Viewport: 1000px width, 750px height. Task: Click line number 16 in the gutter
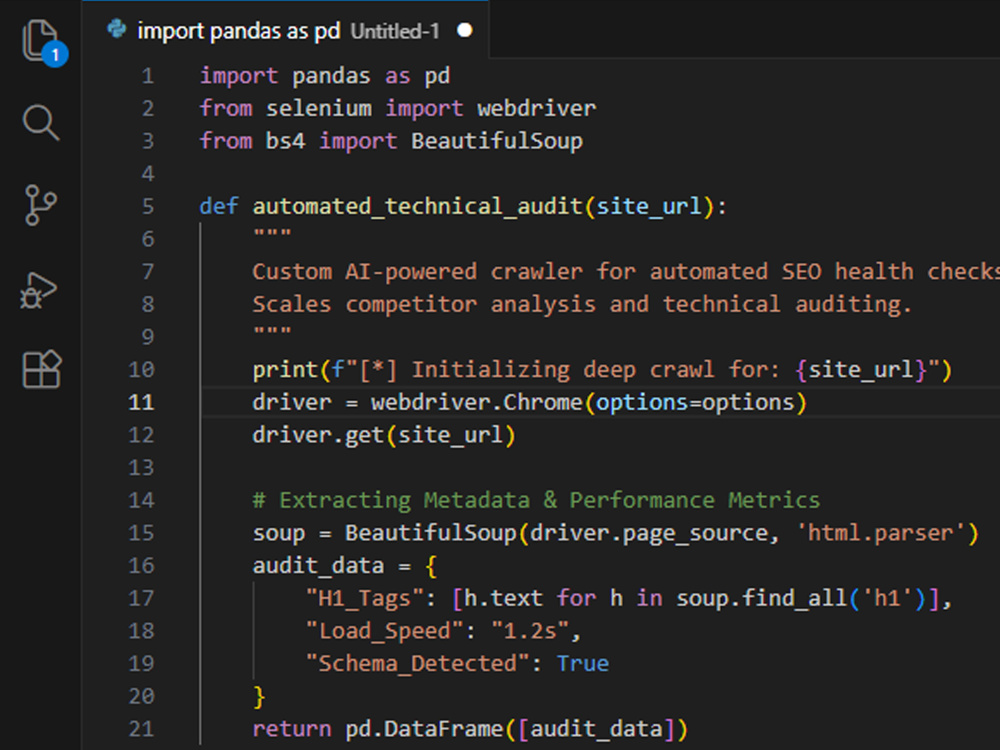pos(141,565)
